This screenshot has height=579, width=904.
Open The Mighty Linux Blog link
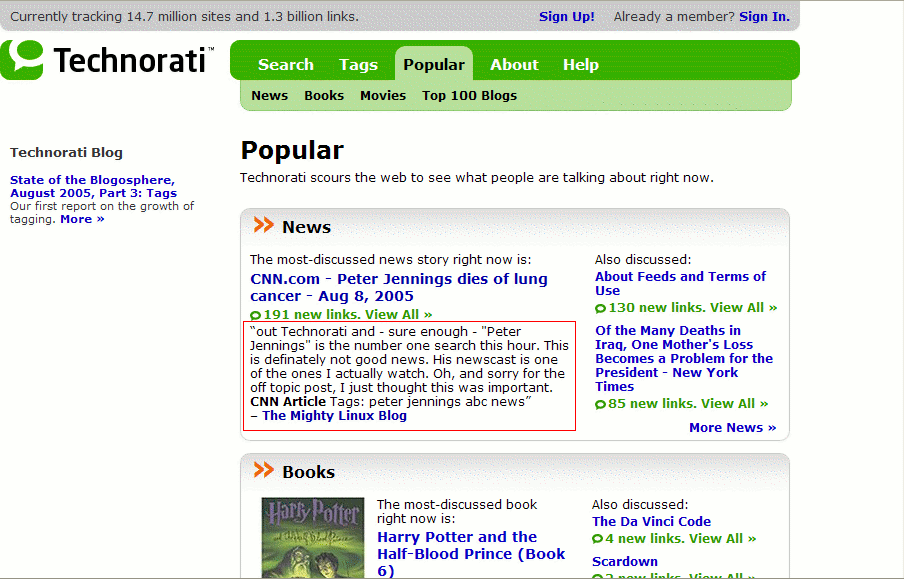334,416
